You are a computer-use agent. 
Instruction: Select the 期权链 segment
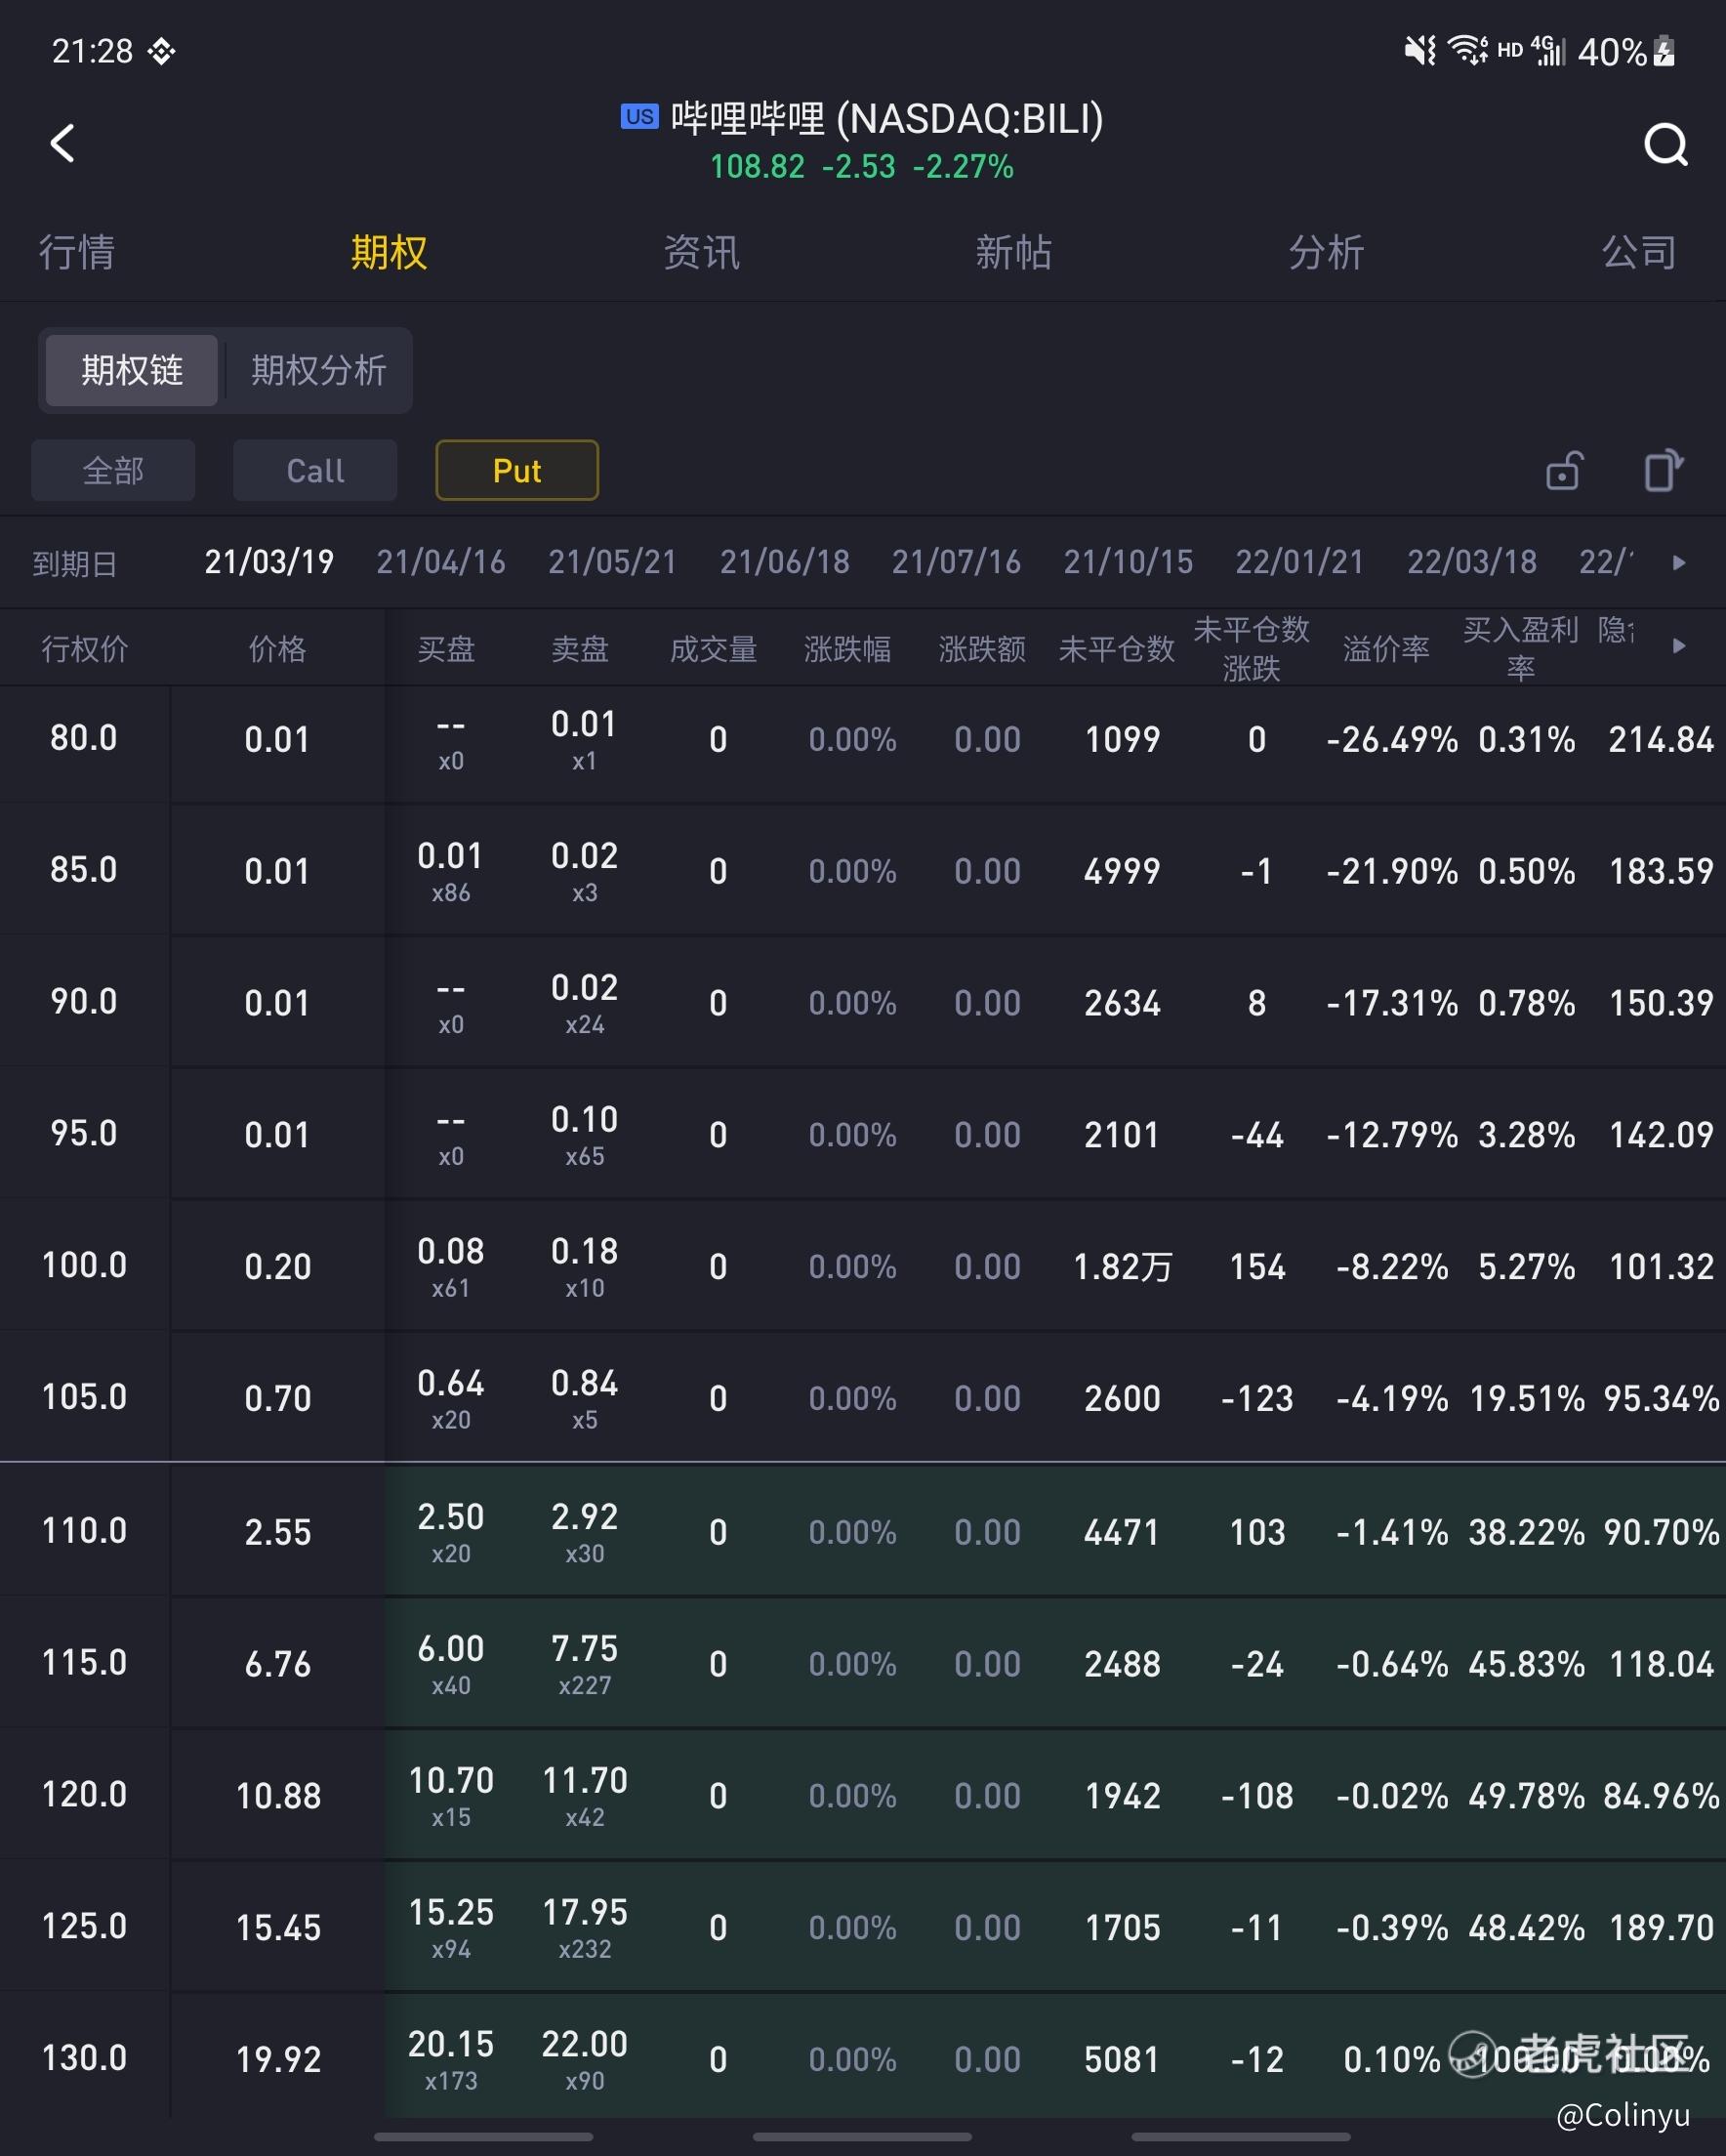click(x=132, y=370)
